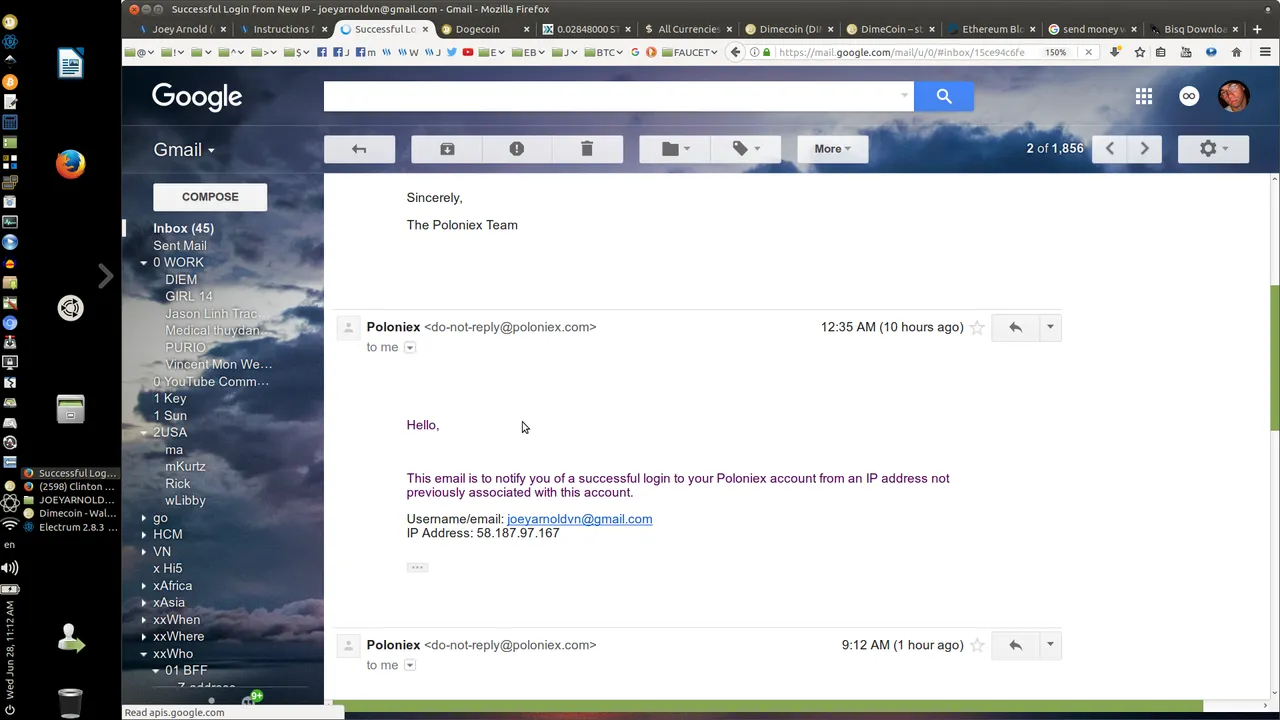Viewport: 1280px width, 720px height.
Task: Open the Firefox hamburger menu
Action: [1265, 52]
